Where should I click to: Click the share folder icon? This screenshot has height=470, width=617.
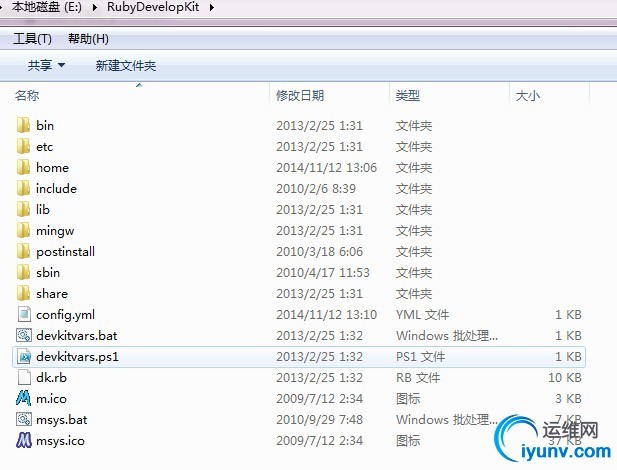(23, 293)
